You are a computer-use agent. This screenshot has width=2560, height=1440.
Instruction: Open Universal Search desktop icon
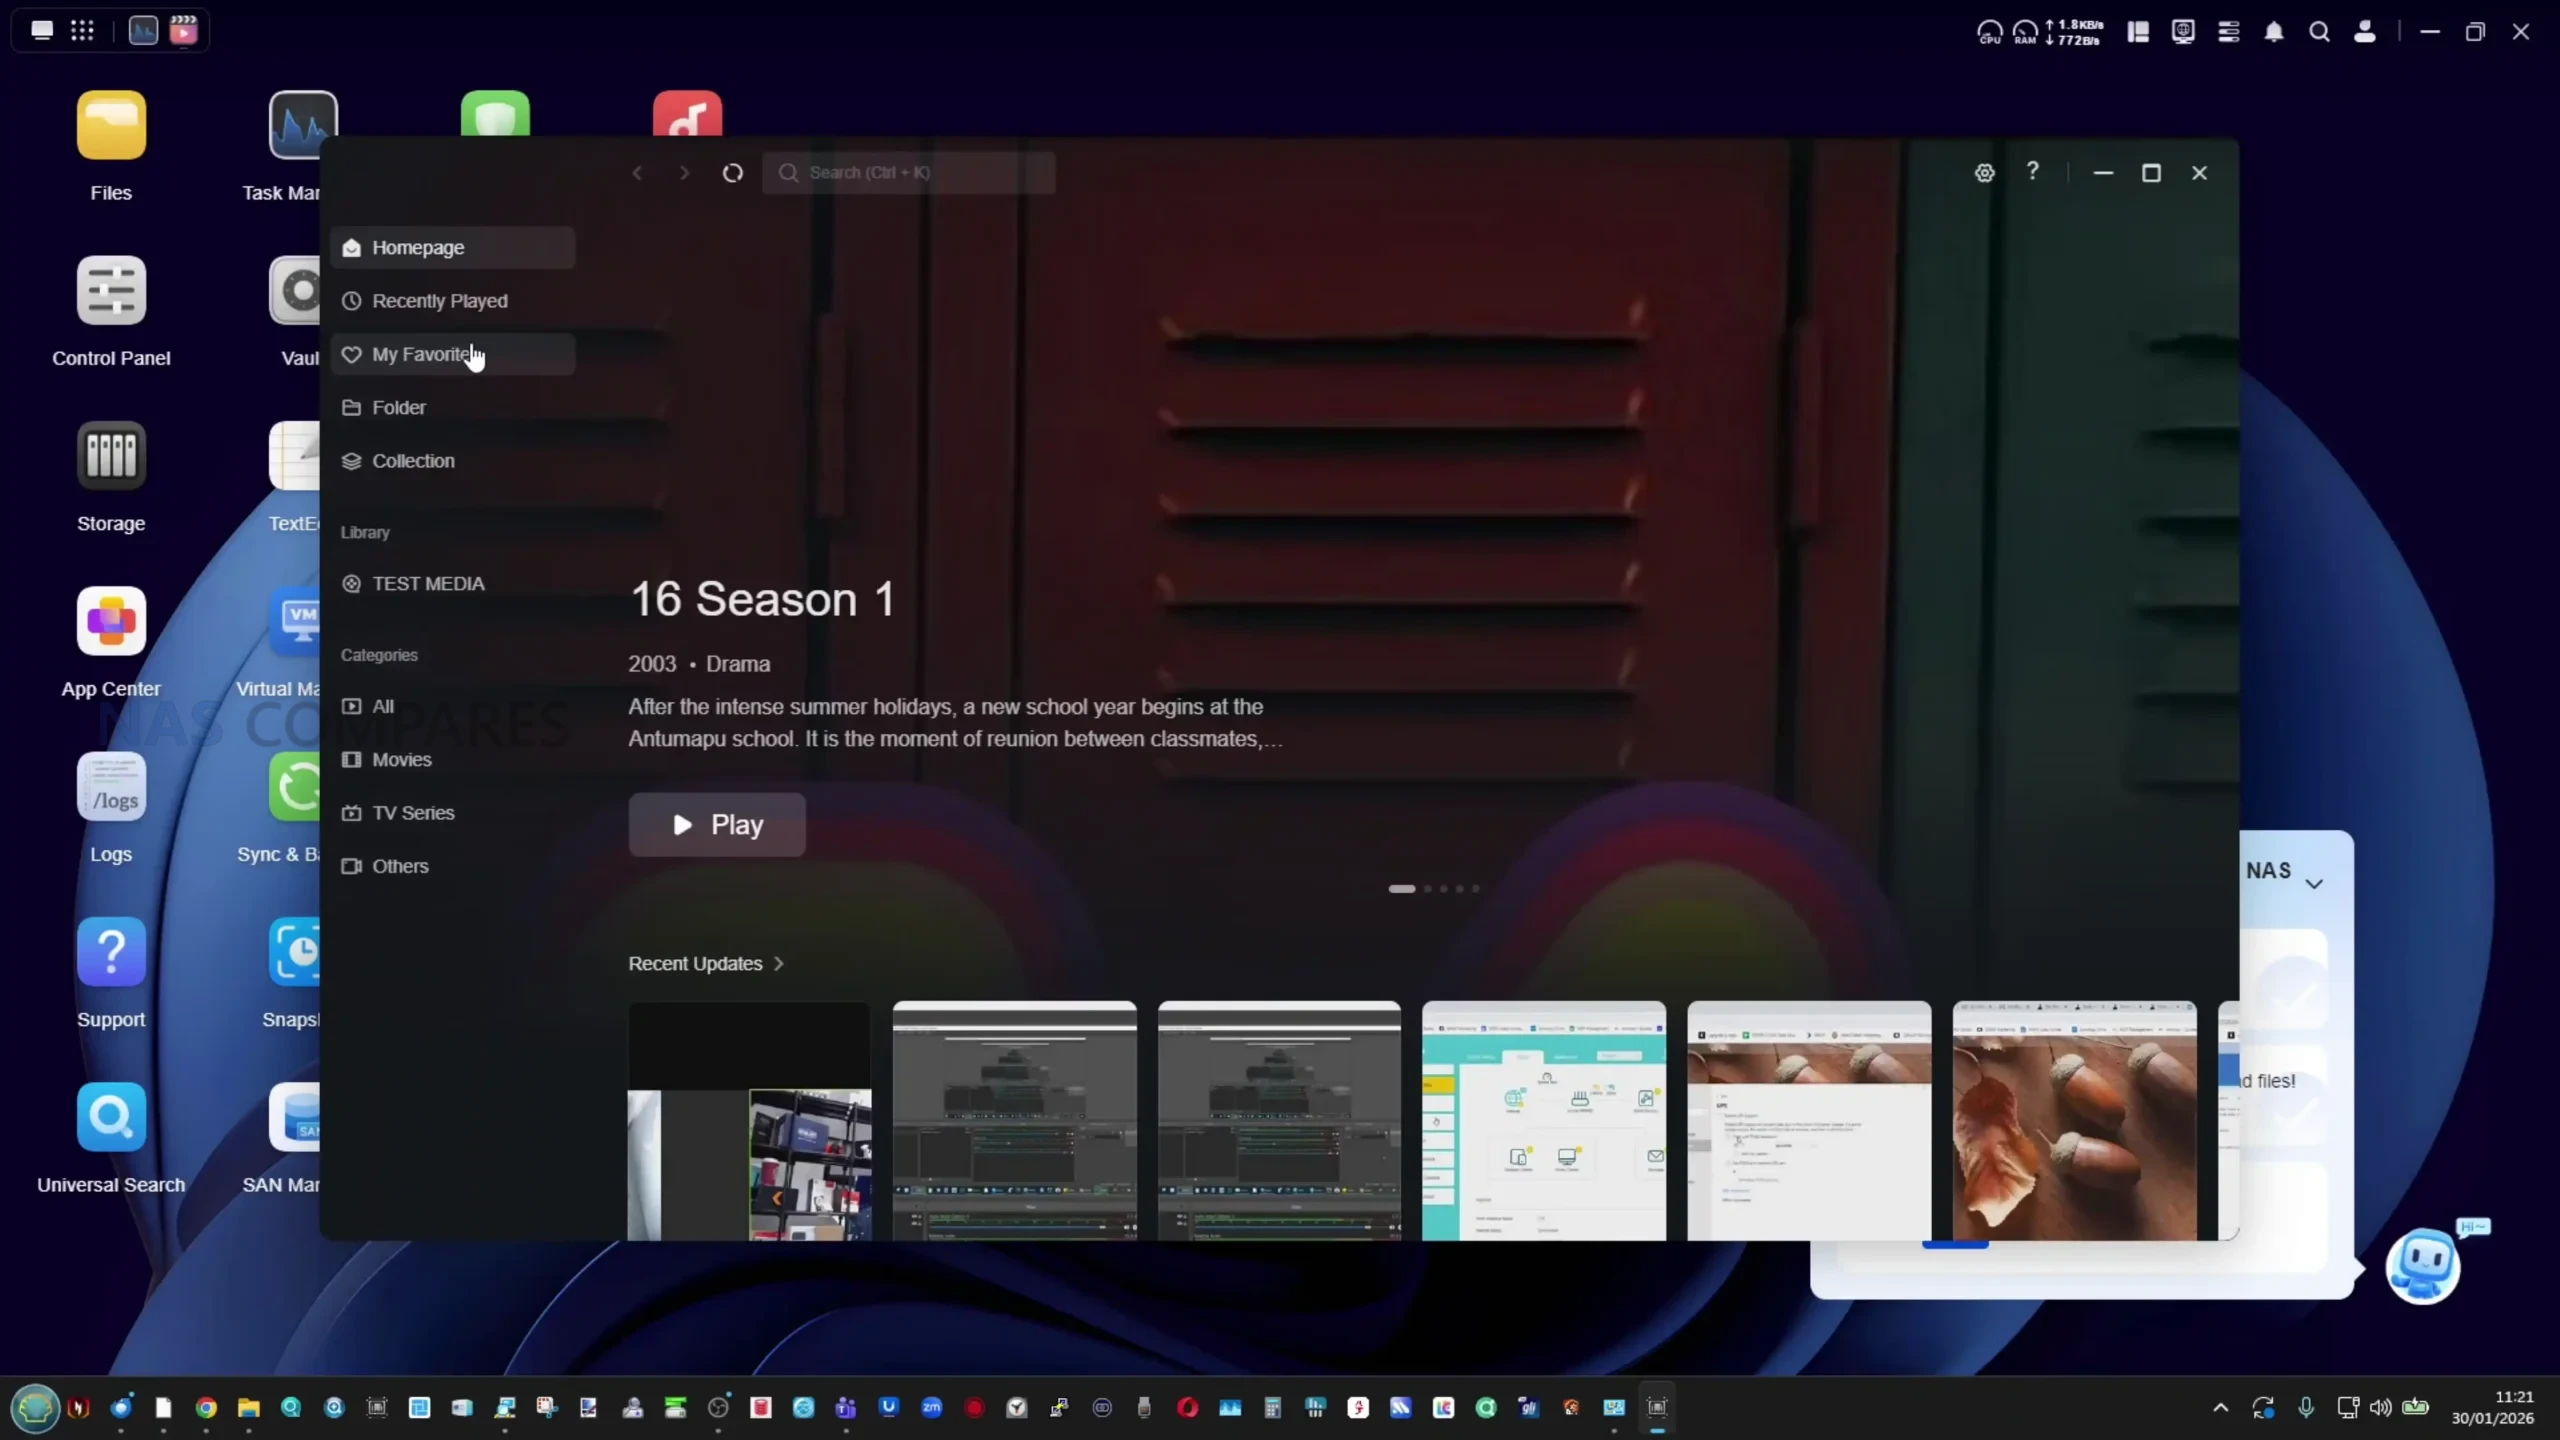coord(111,1118)
